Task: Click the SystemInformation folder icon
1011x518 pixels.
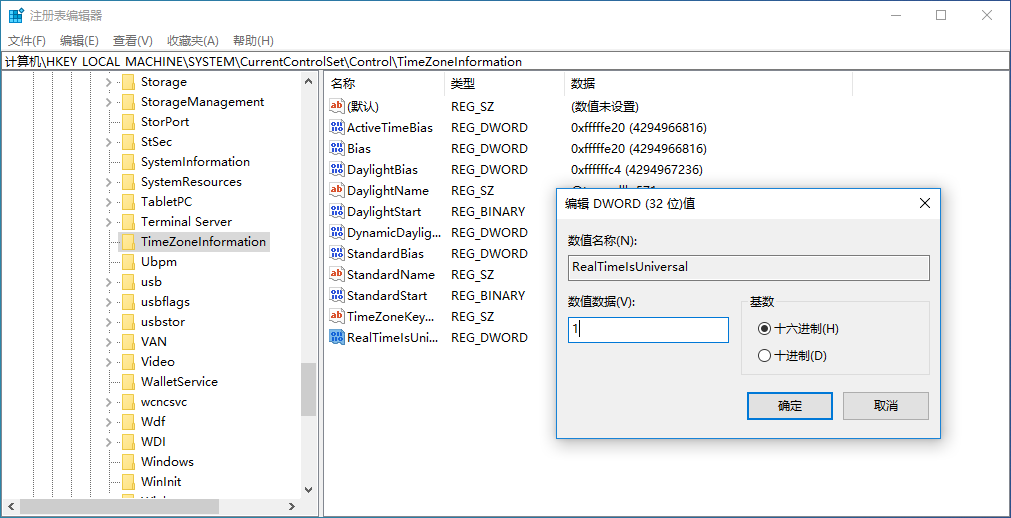Action: [128, 162]
